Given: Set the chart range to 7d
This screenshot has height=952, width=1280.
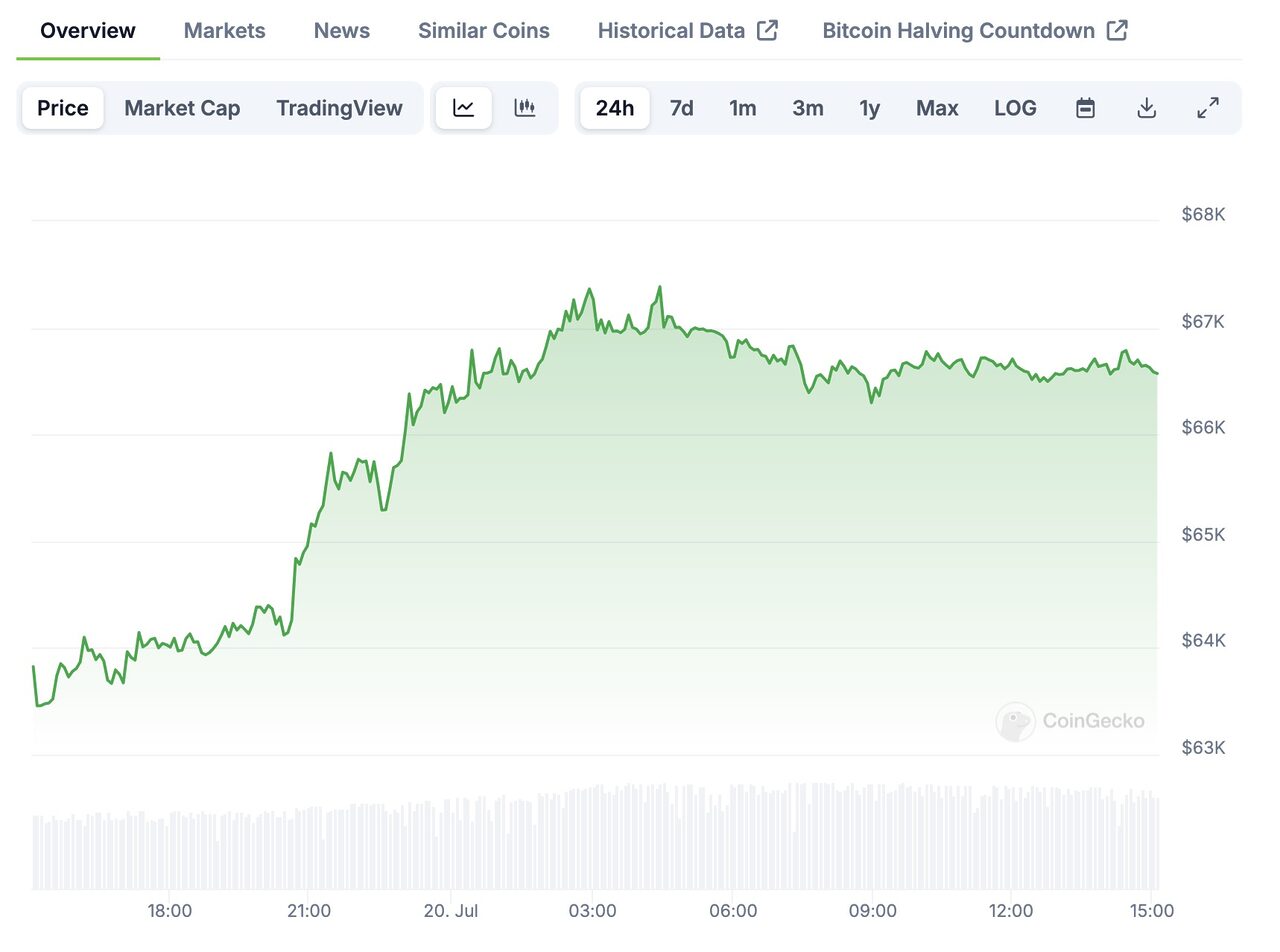Looking at the screenshot, I should [x=682, y=108].
